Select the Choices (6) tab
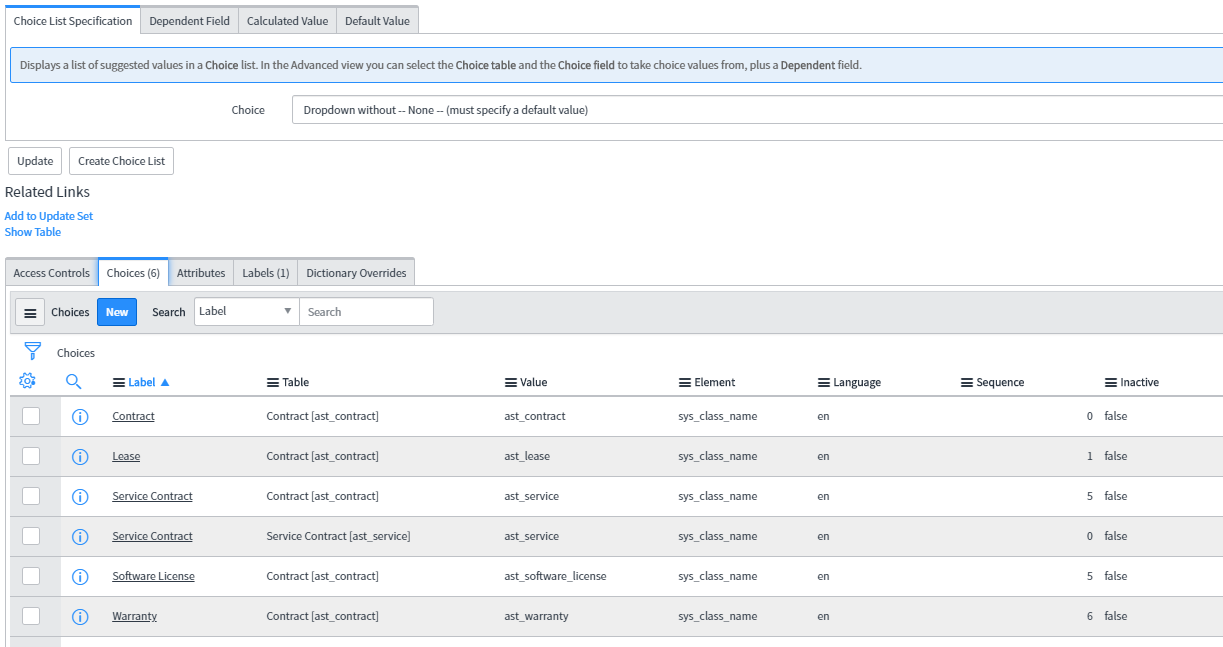 click(133, 273)
